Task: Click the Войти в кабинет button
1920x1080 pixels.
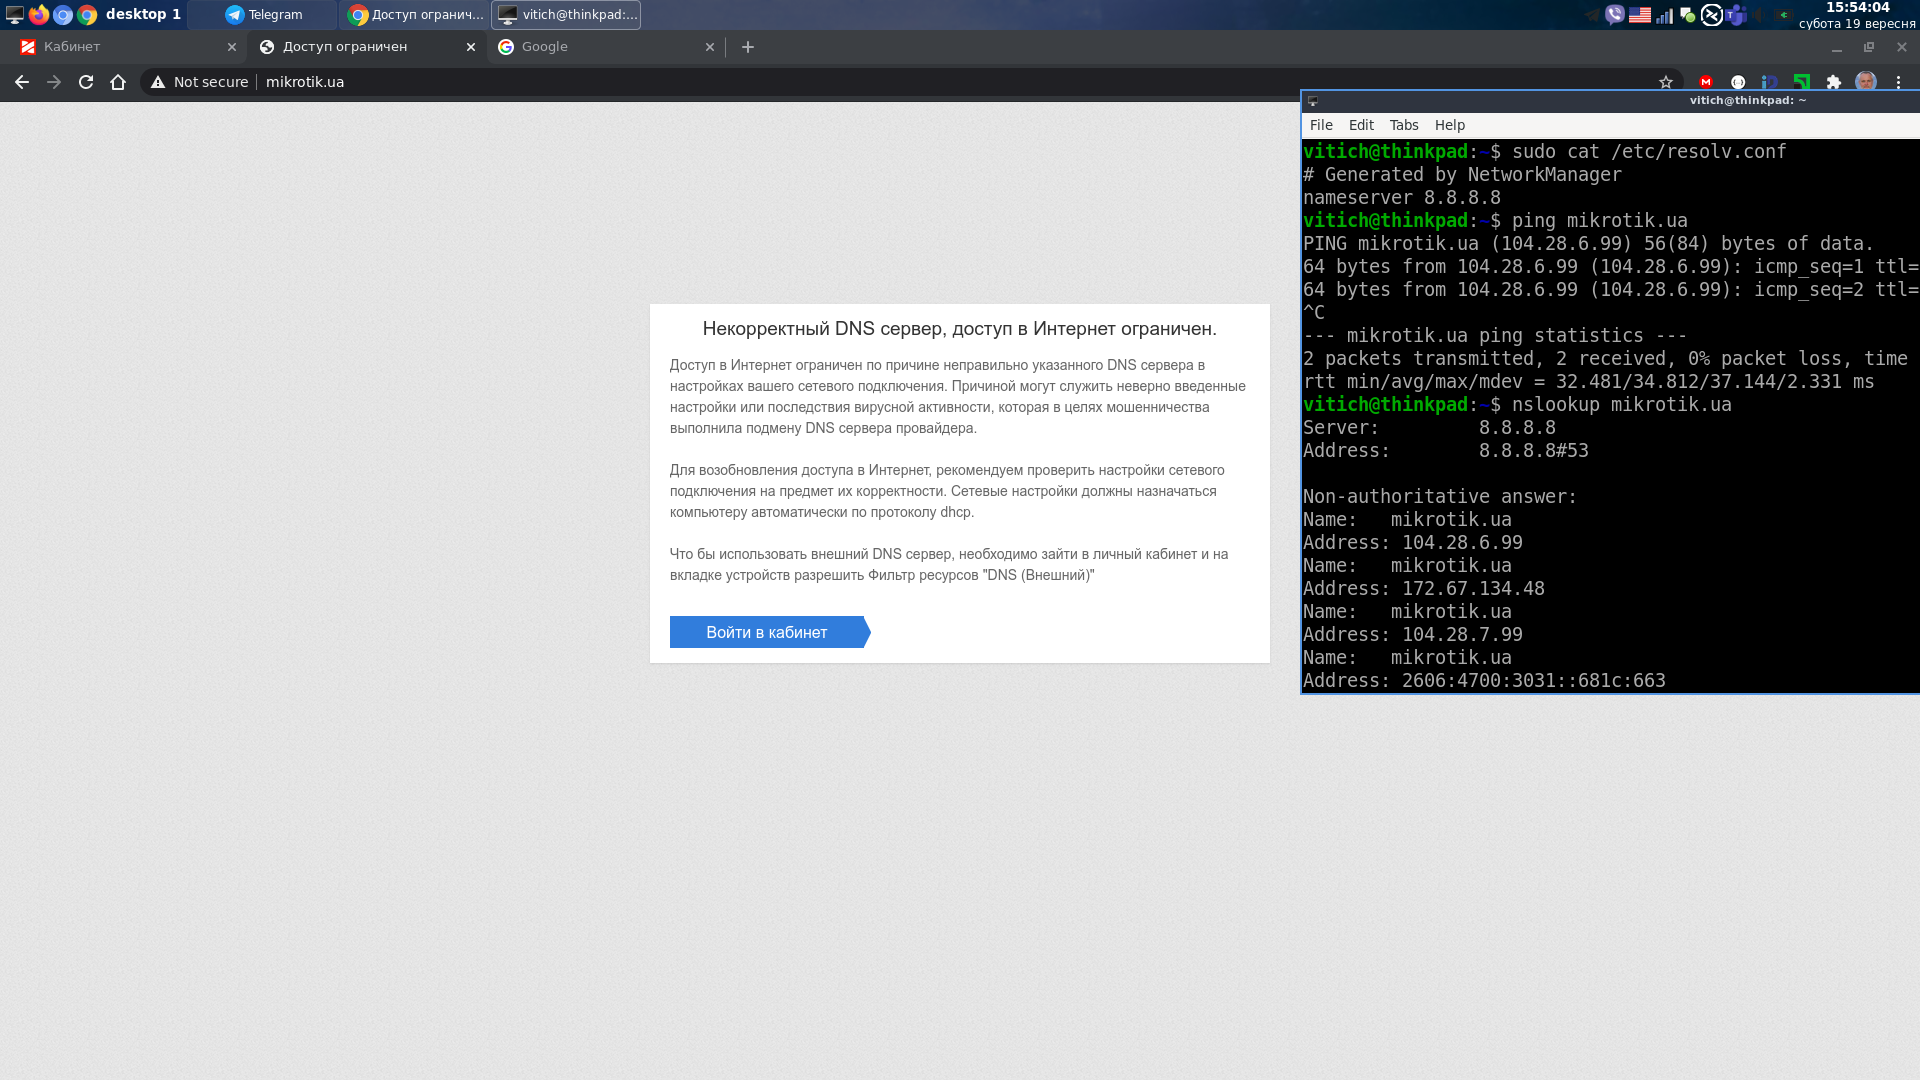Action: (767, 632)
